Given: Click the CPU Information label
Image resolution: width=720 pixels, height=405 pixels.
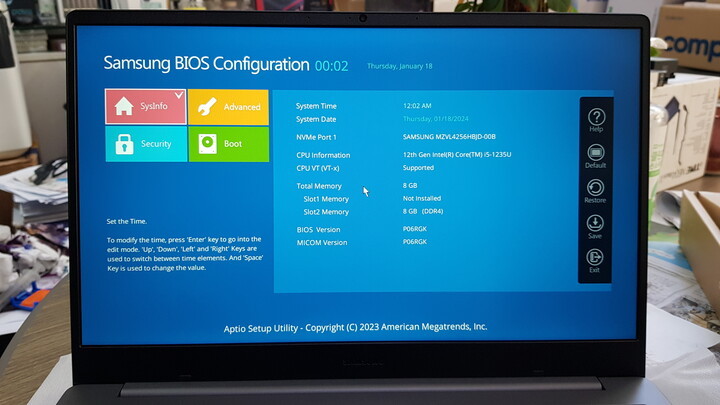Looking at the screenshot, I should [323, 155].
